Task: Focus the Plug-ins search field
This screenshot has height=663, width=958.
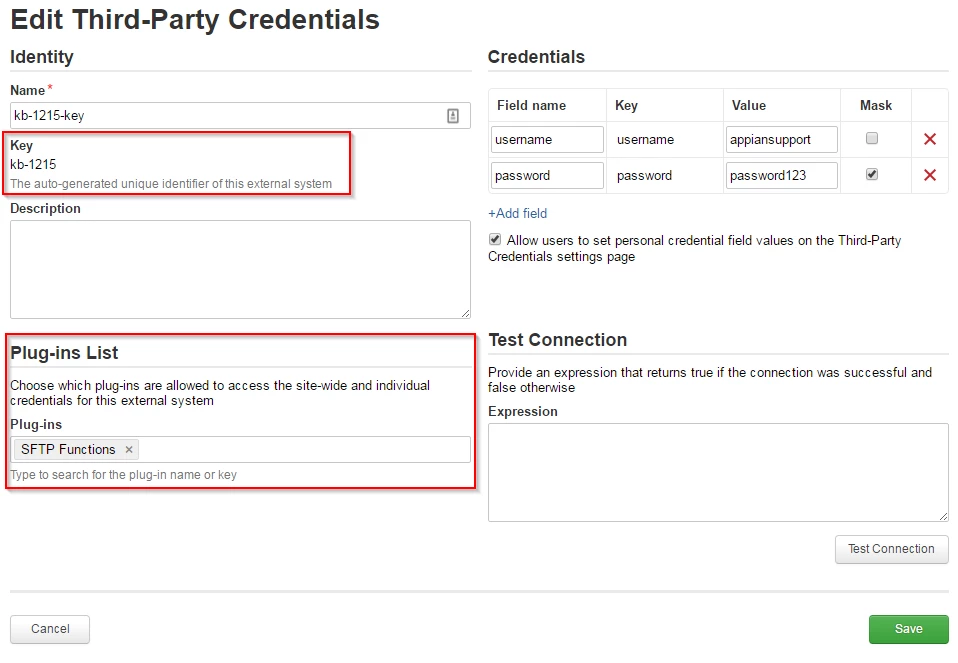Action: 304,450
